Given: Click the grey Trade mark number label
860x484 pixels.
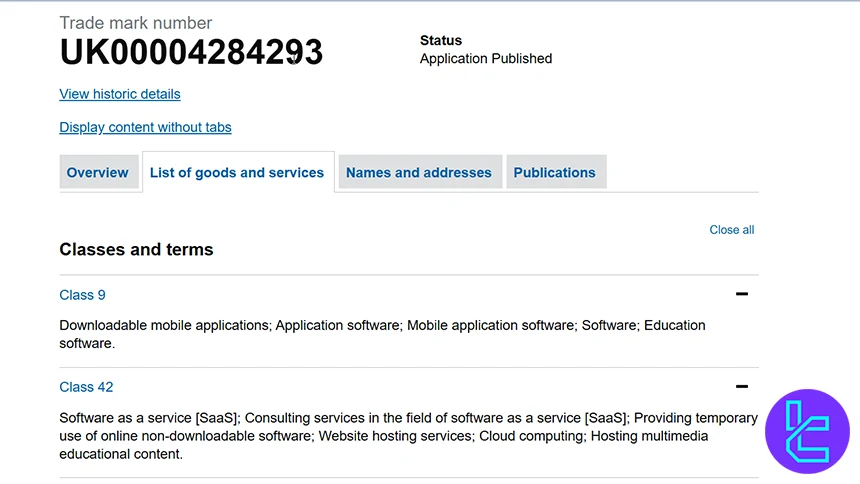Looking at the screenshot, I should (136, 22).
